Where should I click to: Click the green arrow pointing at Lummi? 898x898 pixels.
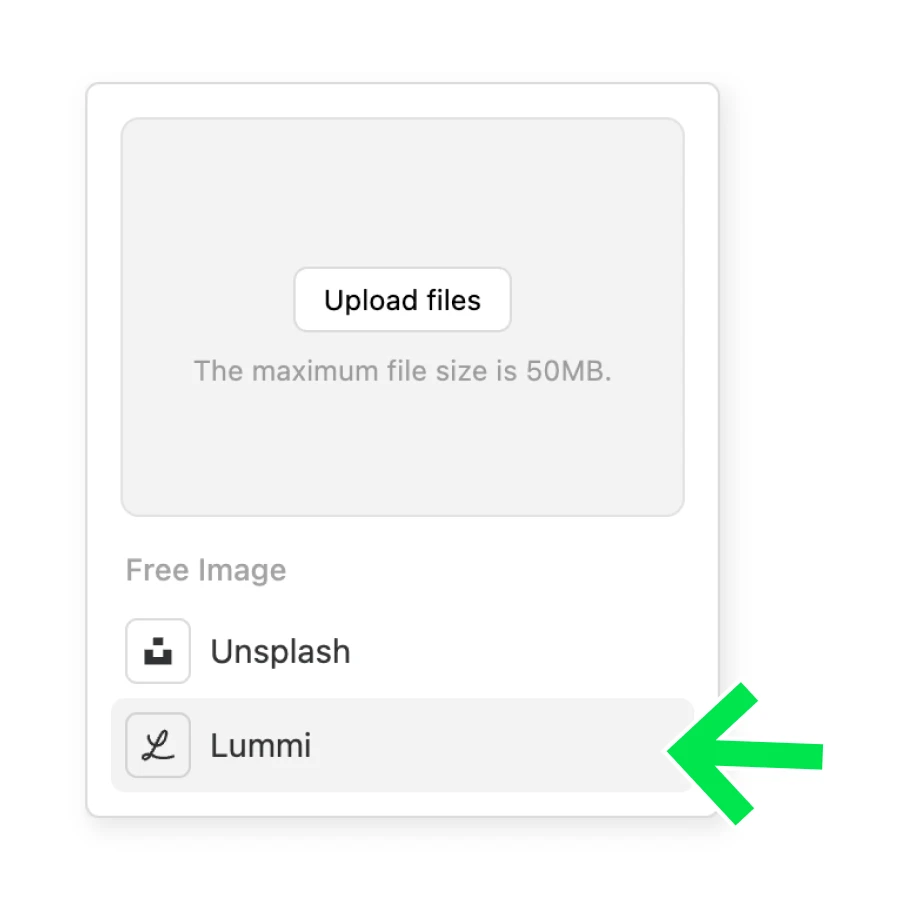(745, 753)
